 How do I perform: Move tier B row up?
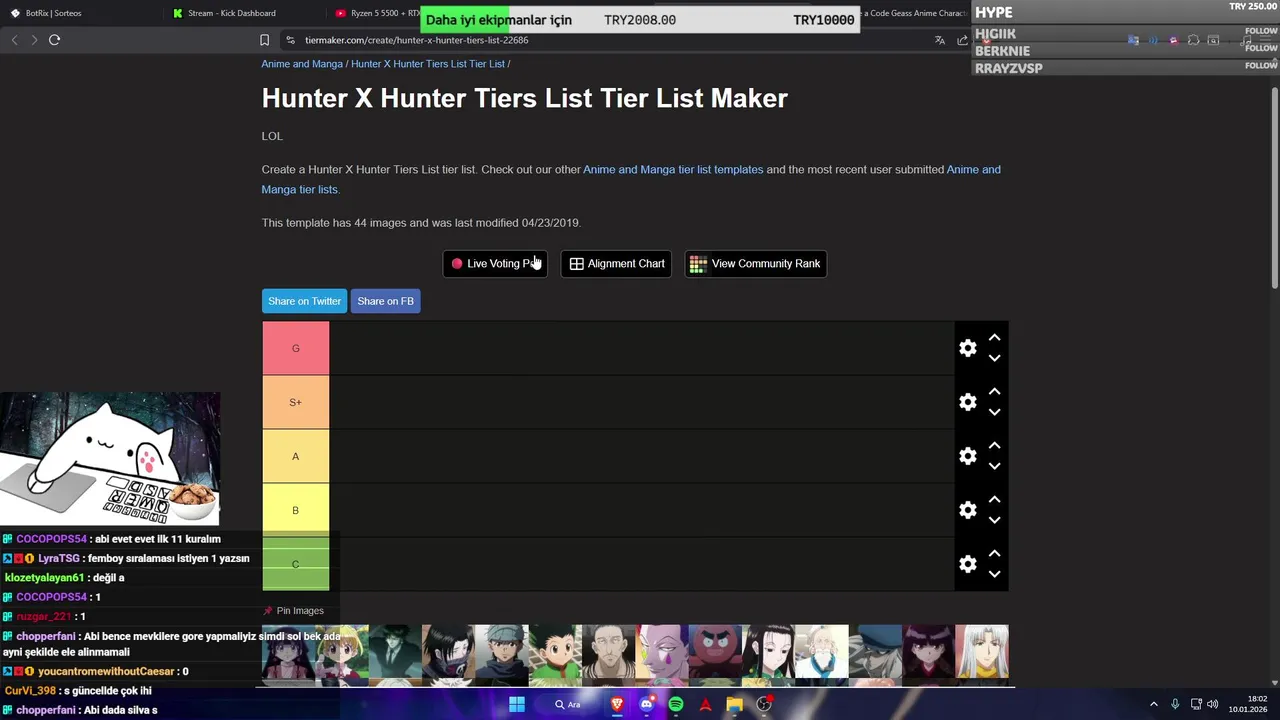(x=994, y=500)
